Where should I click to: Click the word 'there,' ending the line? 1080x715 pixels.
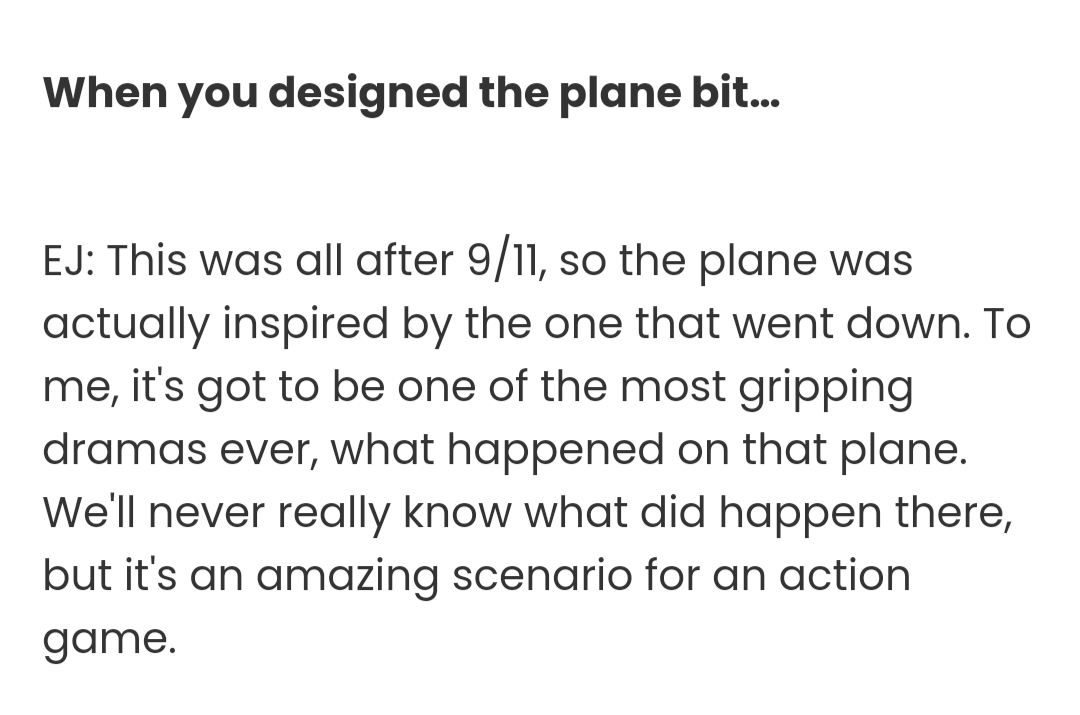(954, 512)
